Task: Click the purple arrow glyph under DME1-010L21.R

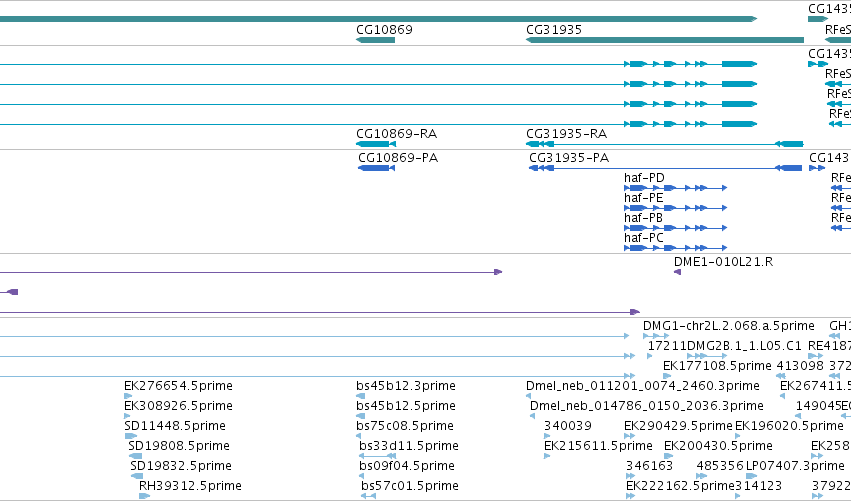Action: coord(677,272)
